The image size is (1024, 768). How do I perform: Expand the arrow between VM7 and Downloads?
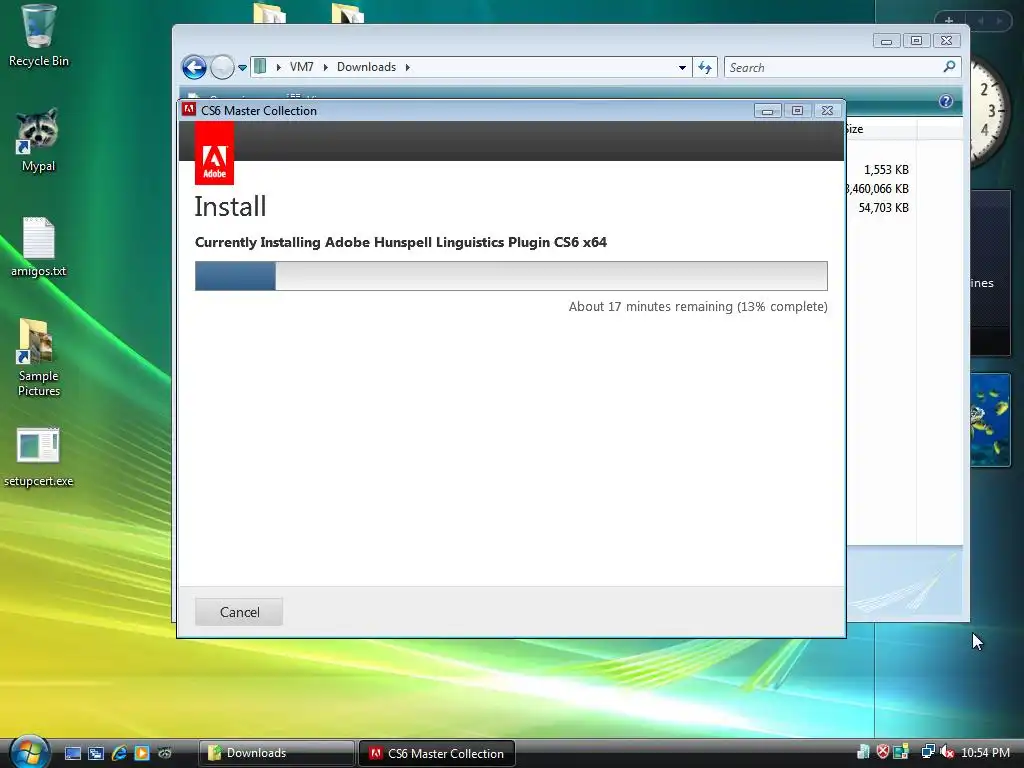(x=325, y=67)
